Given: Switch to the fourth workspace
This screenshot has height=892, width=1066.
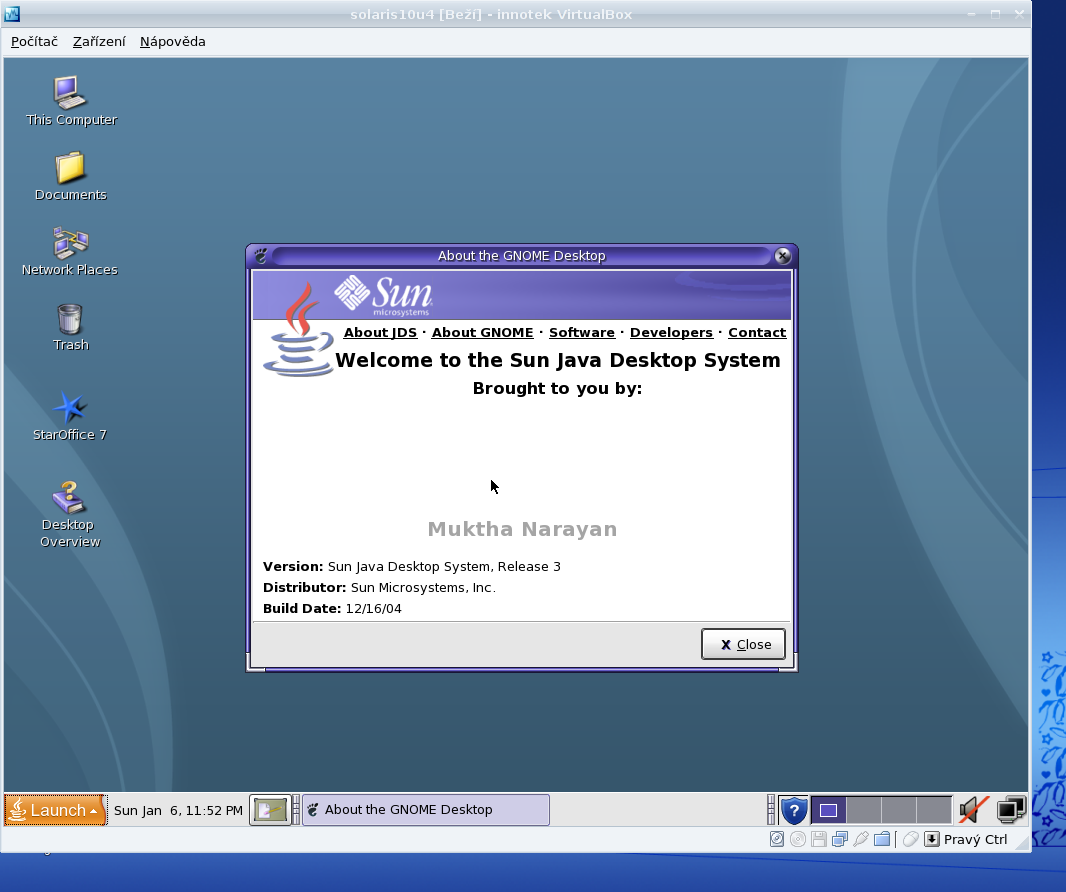Looking at the screenshot, I should click(x=934, y=810).
